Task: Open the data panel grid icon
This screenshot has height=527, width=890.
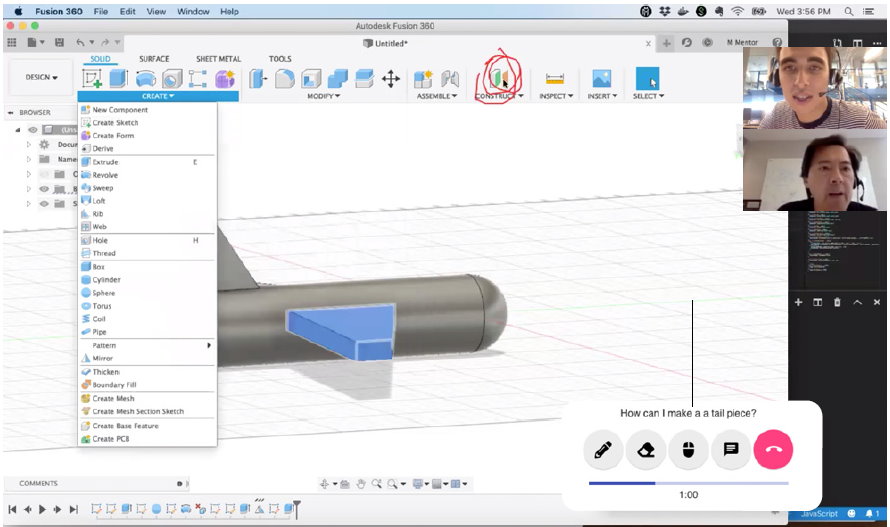Action: pyautogui.click(x=11, y=42)
